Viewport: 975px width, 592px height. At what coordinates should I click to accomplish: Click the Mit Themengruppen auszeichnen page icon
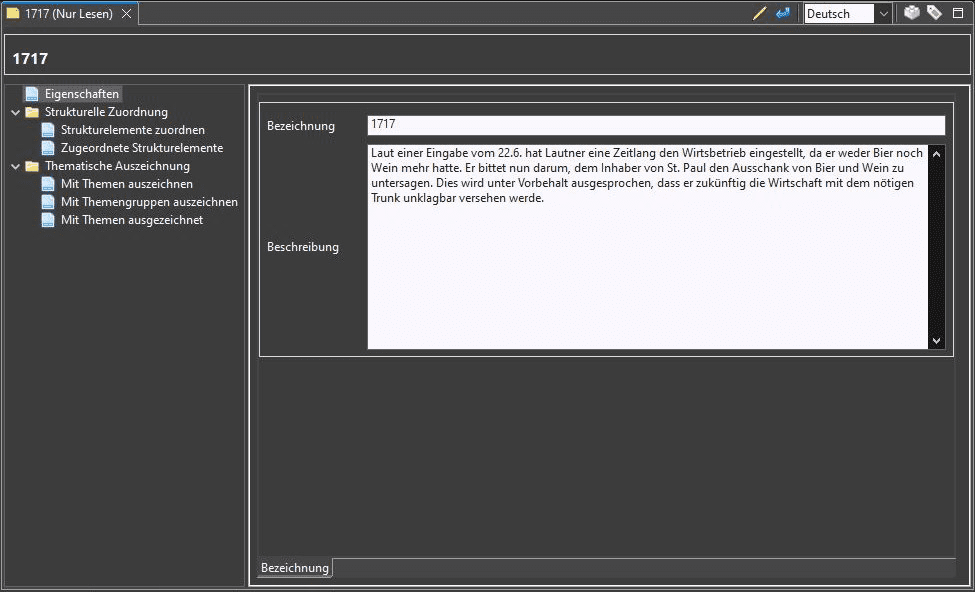48,202
